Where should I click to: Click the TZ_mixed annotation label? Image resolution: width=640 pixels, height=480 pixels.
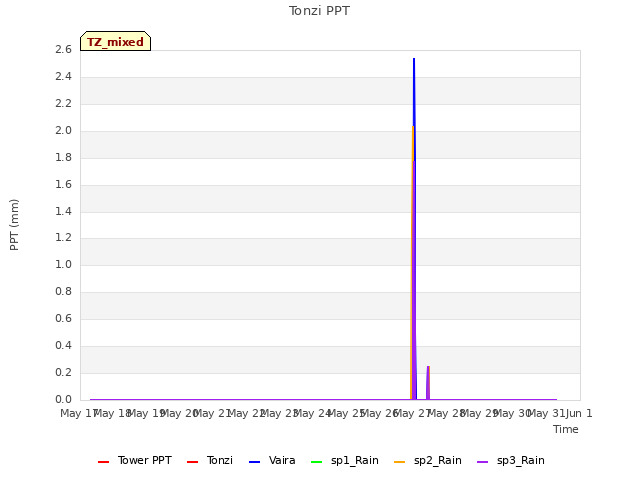[x=116, y=41]
